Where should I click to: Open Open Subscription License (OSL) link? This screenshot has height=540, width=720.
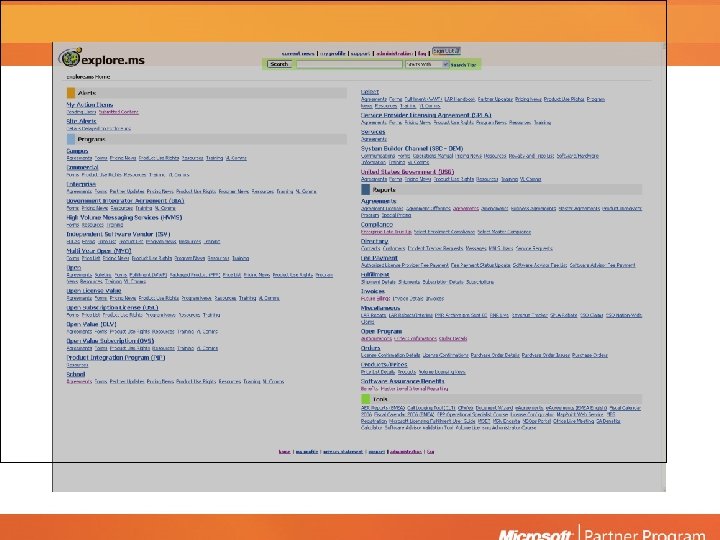point(112,308)
